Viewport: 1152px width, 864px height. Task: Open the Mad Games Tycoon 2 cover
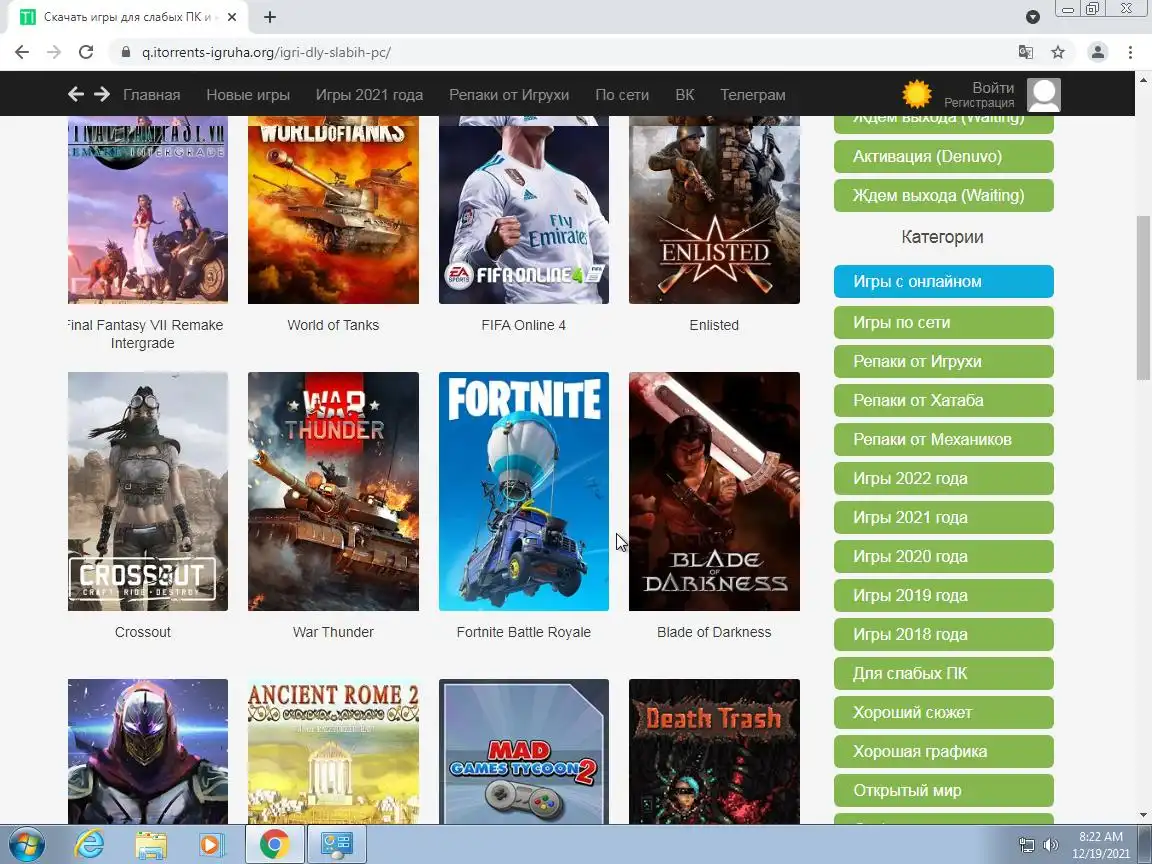pos(524,751)
